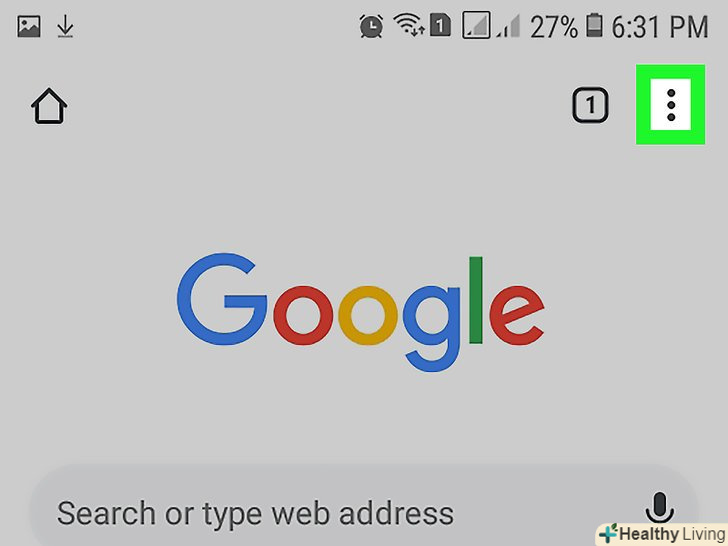Tap the Wi-Fi status icon
728x546 pixels.
(x=409, y=25)
